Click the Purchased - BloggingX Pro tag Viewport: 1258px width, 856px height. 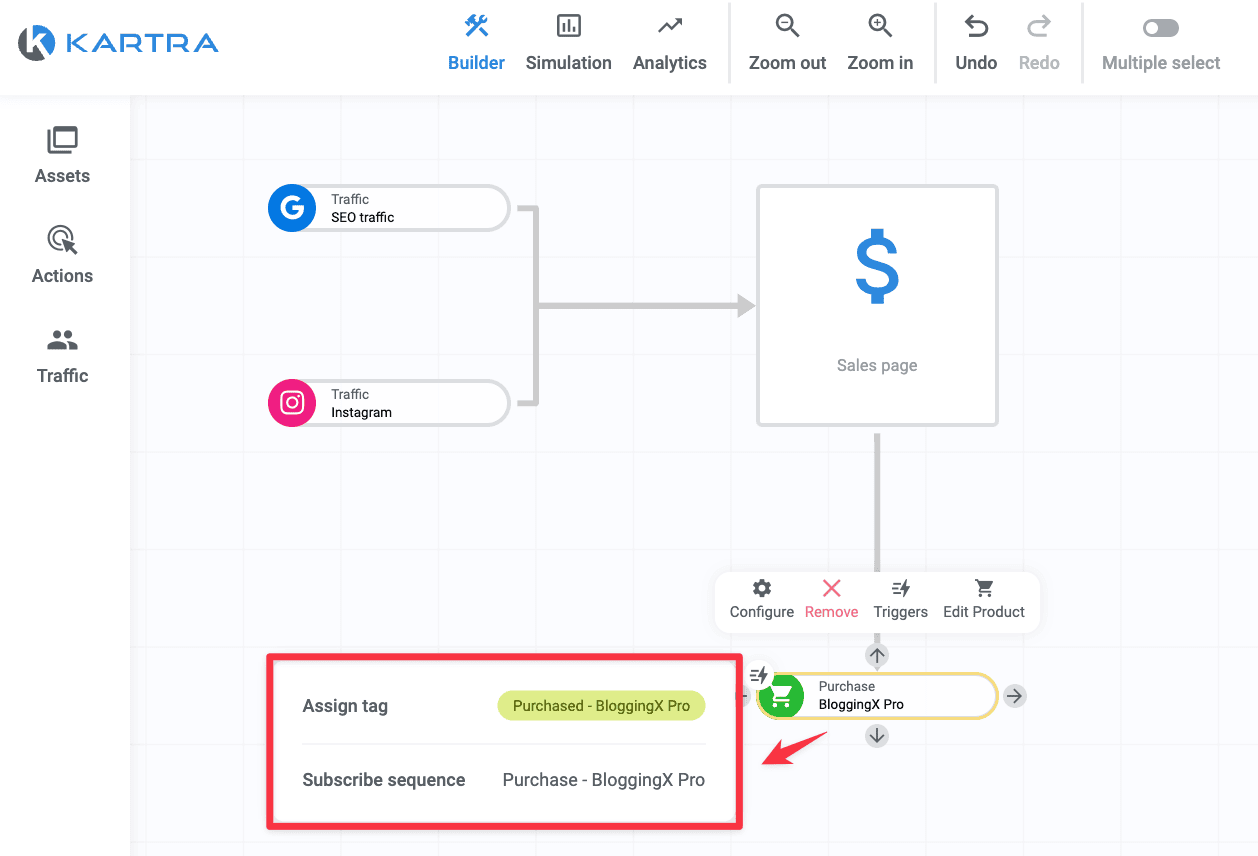point(601,706)
